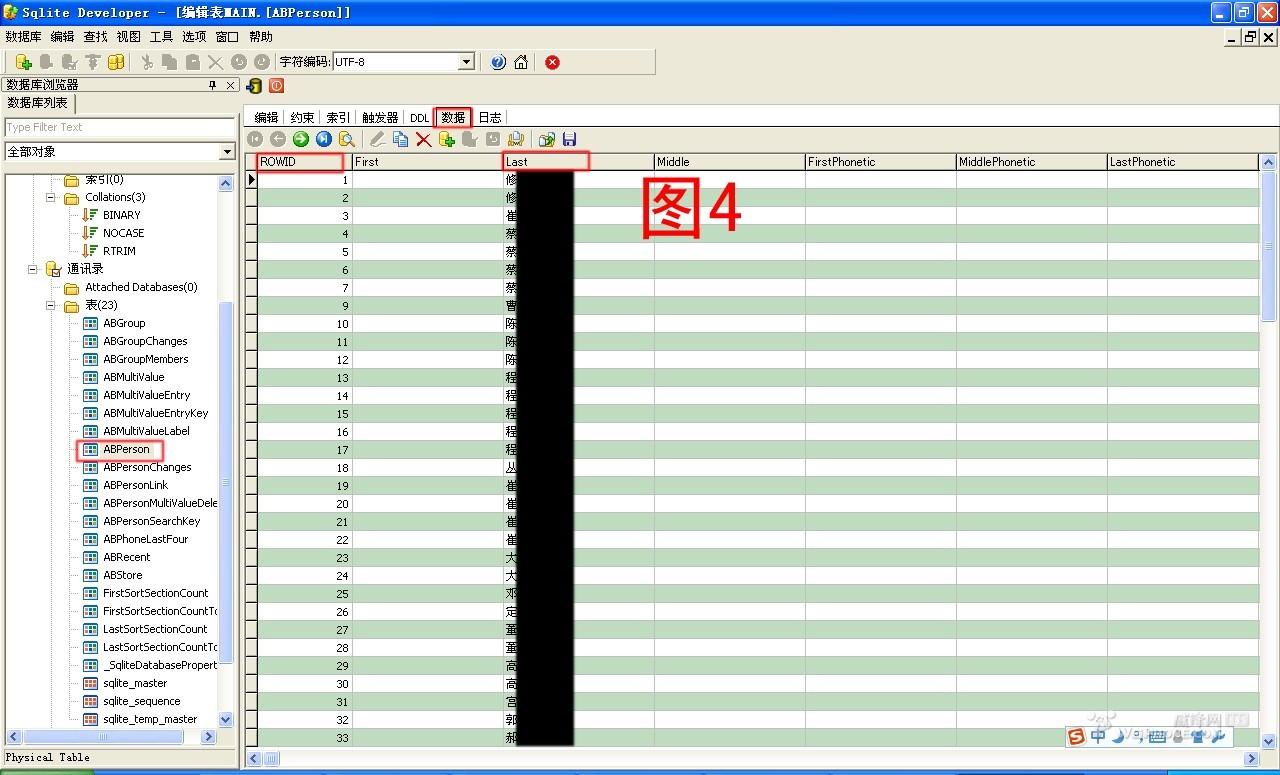Click the home house icon in toolbar
1280x775 pixels.
pos(521,62)
